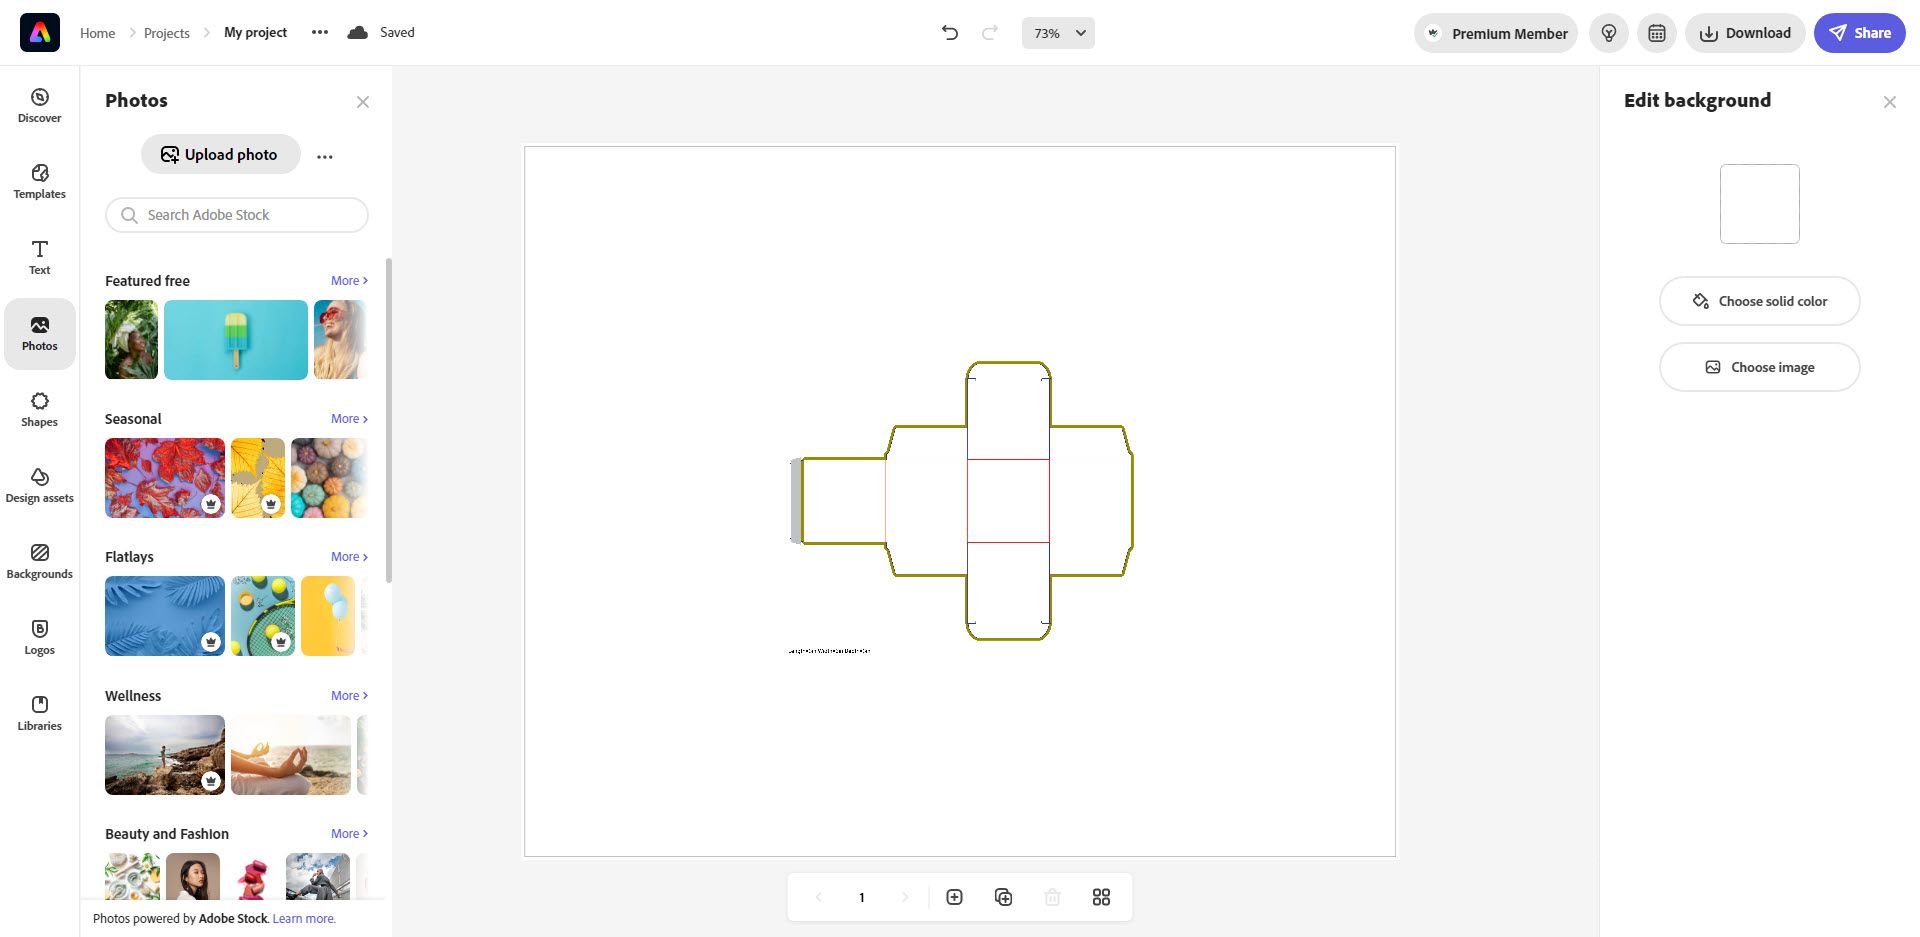Expand the More link for Seasonal photos
Image resolution: width=1920 pixels, height=937 pixels.
pos(347,418)
